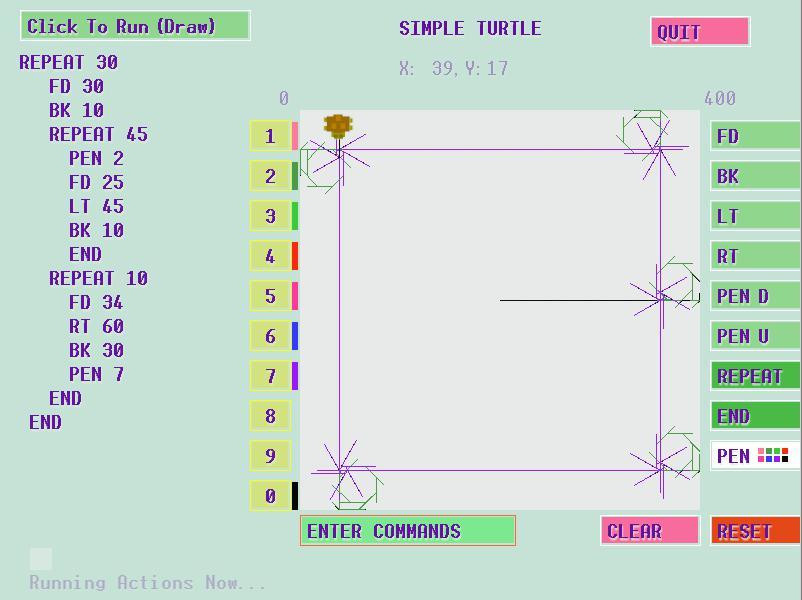Select the bright green pen color swatch
The width and height of the screenshot is (802, 600).
point(295,216)
